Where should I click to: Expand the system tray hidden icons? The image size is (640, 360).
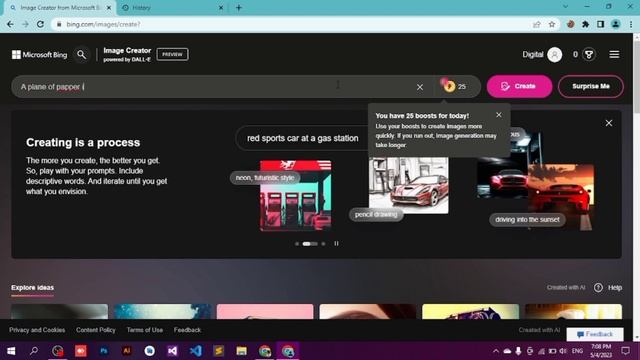click(x=496, y=351)
